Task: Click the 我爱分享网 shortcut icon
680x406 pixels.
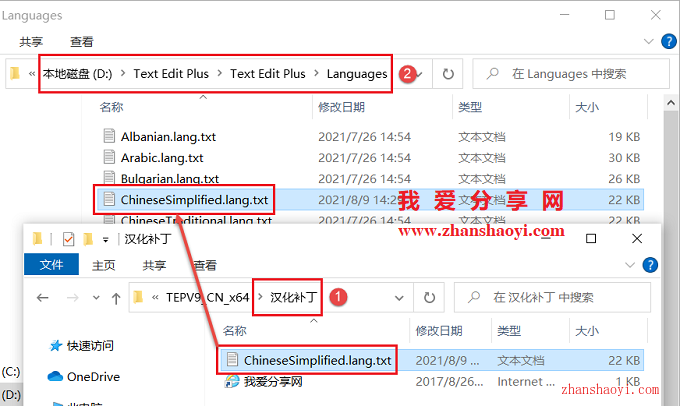Action: tap(232, 382)
